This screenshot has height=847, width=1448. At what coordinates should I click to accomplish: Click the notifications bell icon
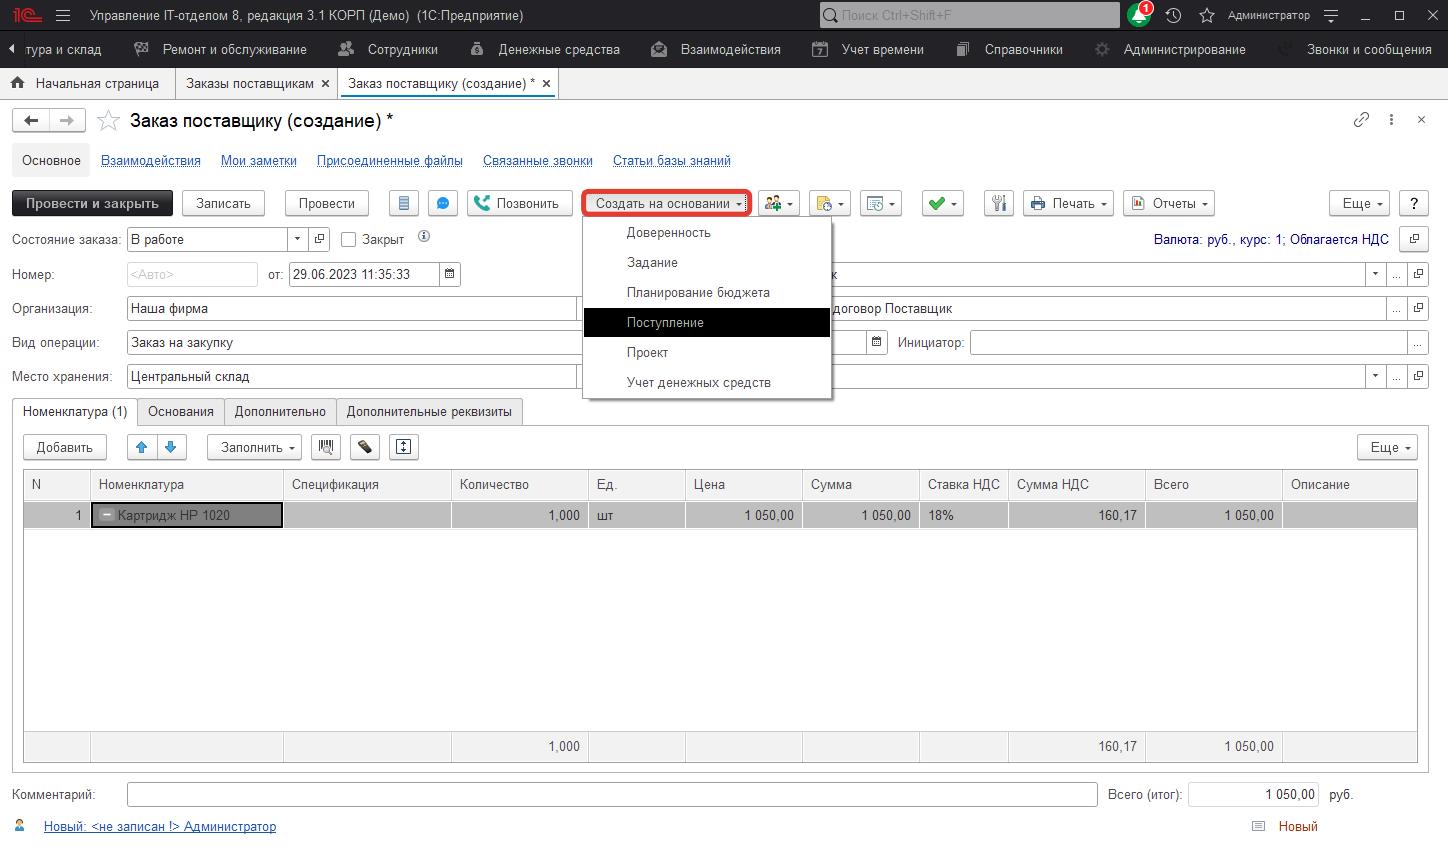click(x=1138, y=16)
